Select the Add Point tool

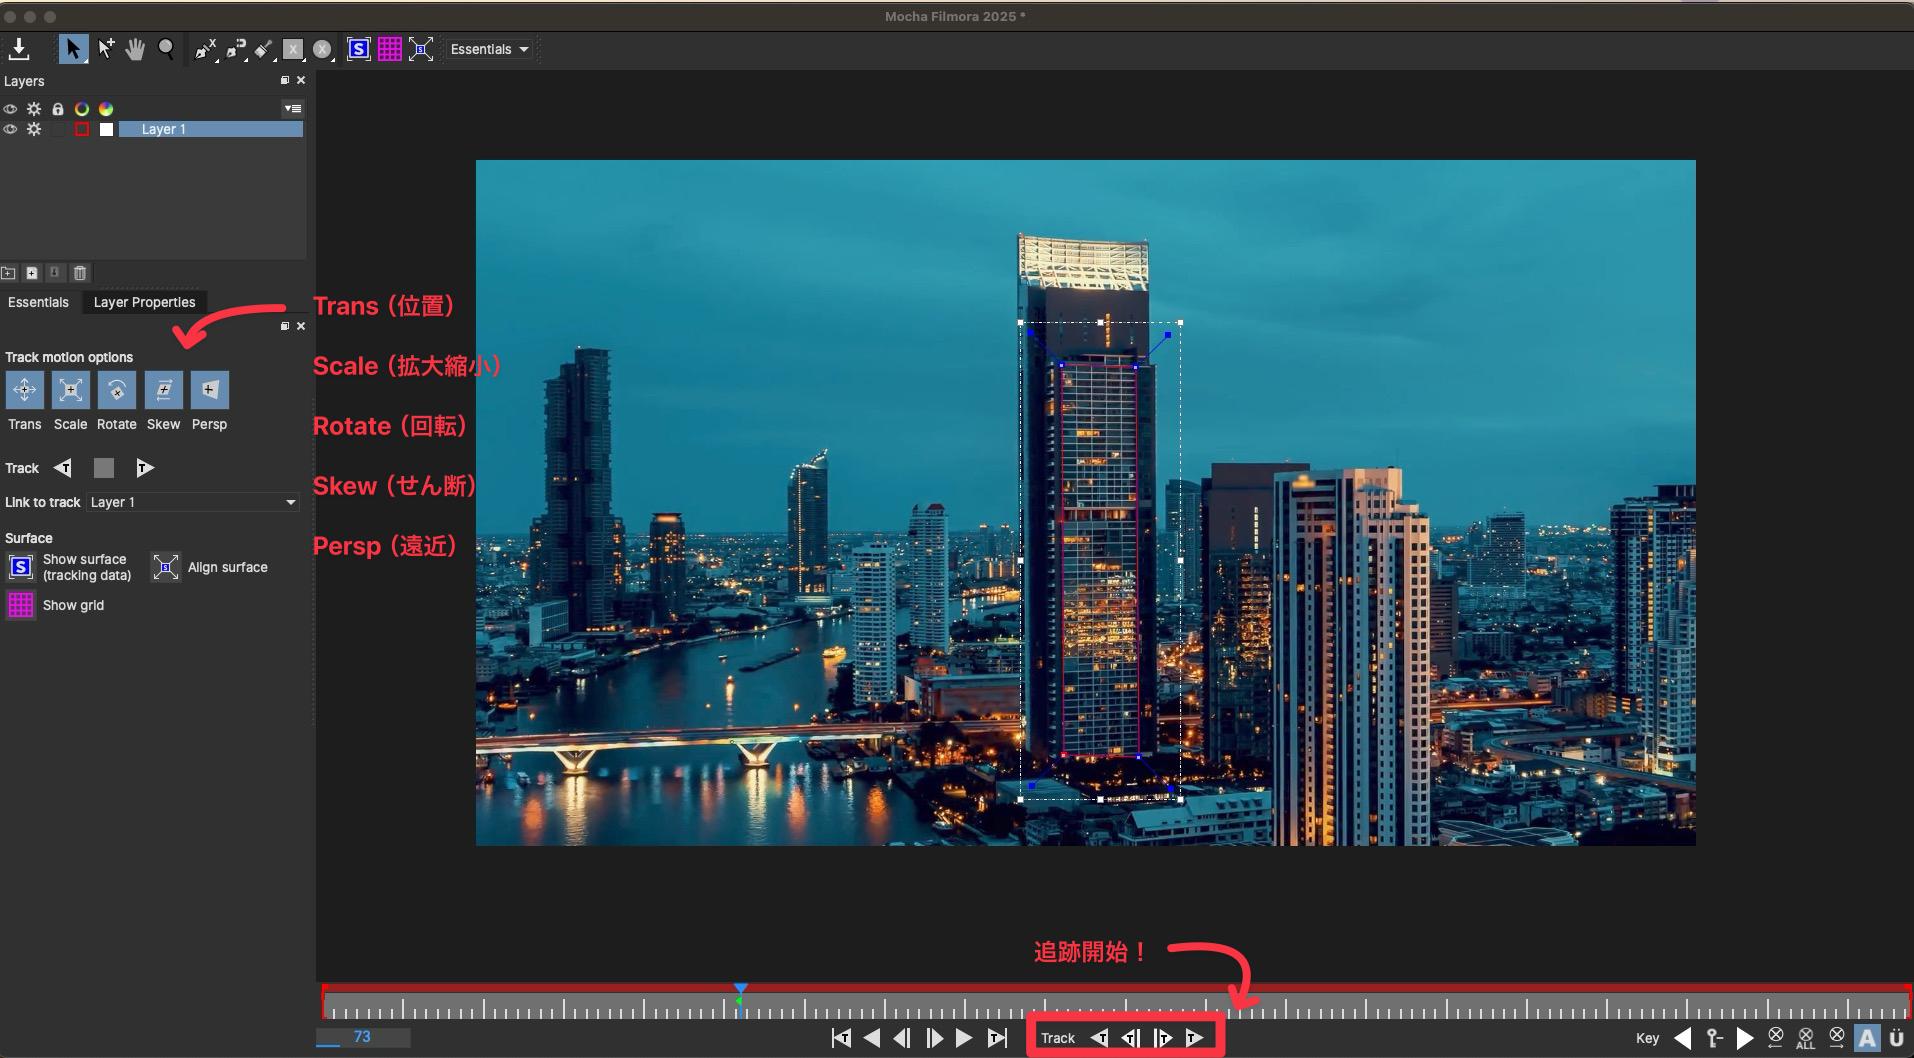coord(105,48)
